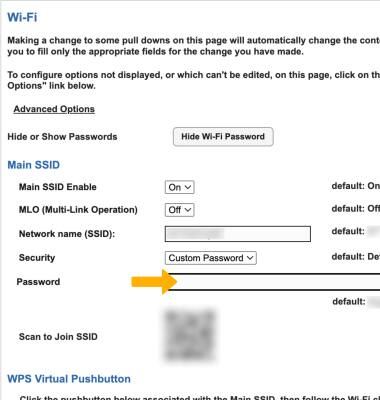Expand the Main SSID Enable dropdown
Image resolution: width=380 pixels, height=400 pixels.
(x=179, y=187)
